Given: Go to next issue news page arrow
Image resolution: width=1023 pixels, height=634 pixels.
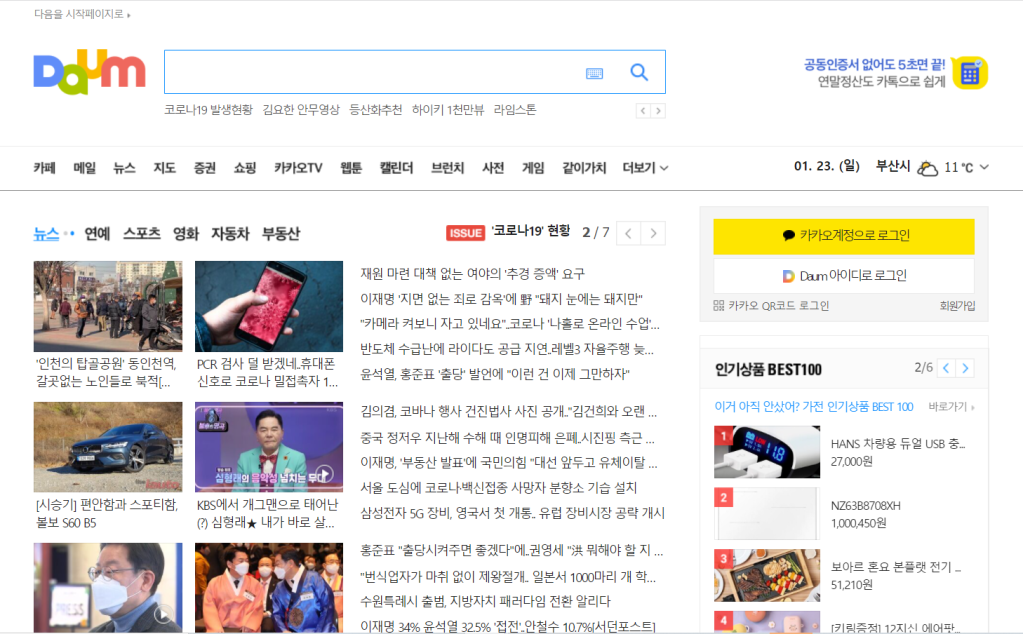Looking at the screenshot, I should pos(653,234).
